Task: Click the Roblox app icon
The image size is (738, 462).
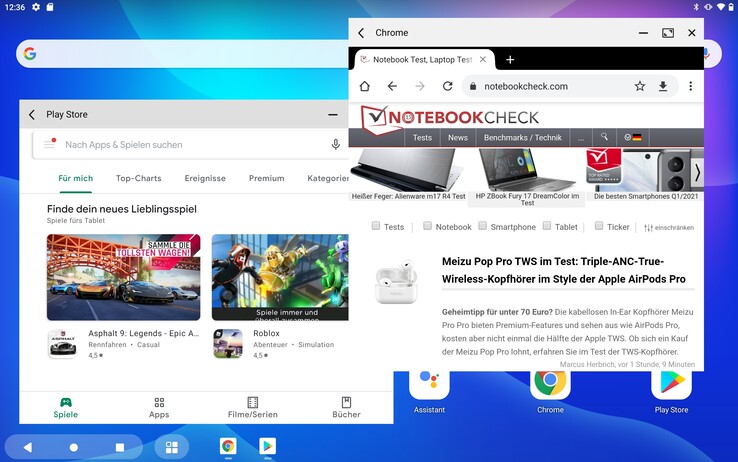Action: [228, 344]
